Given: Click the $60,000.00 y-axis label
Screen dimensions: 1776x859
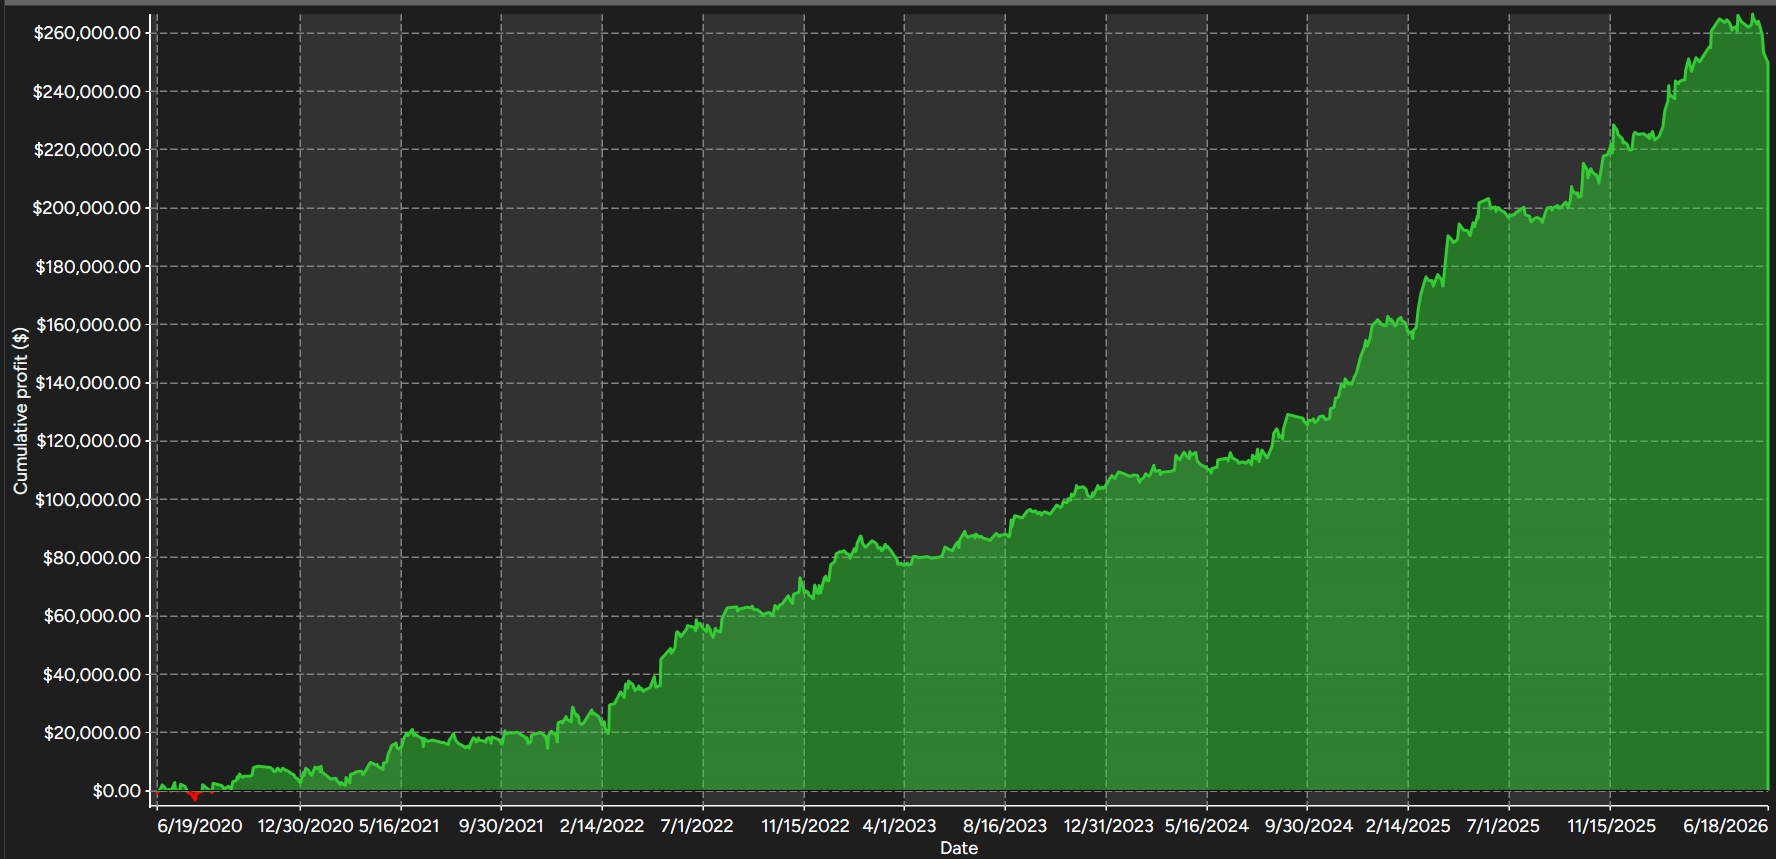Looking at the screenshot, I should point(92,616).
